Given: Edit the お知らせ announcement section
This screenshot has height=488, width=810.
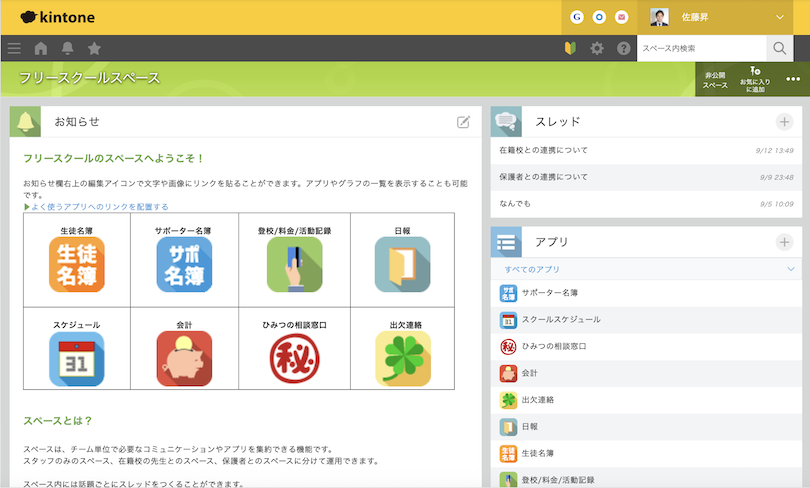Looking at the screenshot, I should (463, 122).
